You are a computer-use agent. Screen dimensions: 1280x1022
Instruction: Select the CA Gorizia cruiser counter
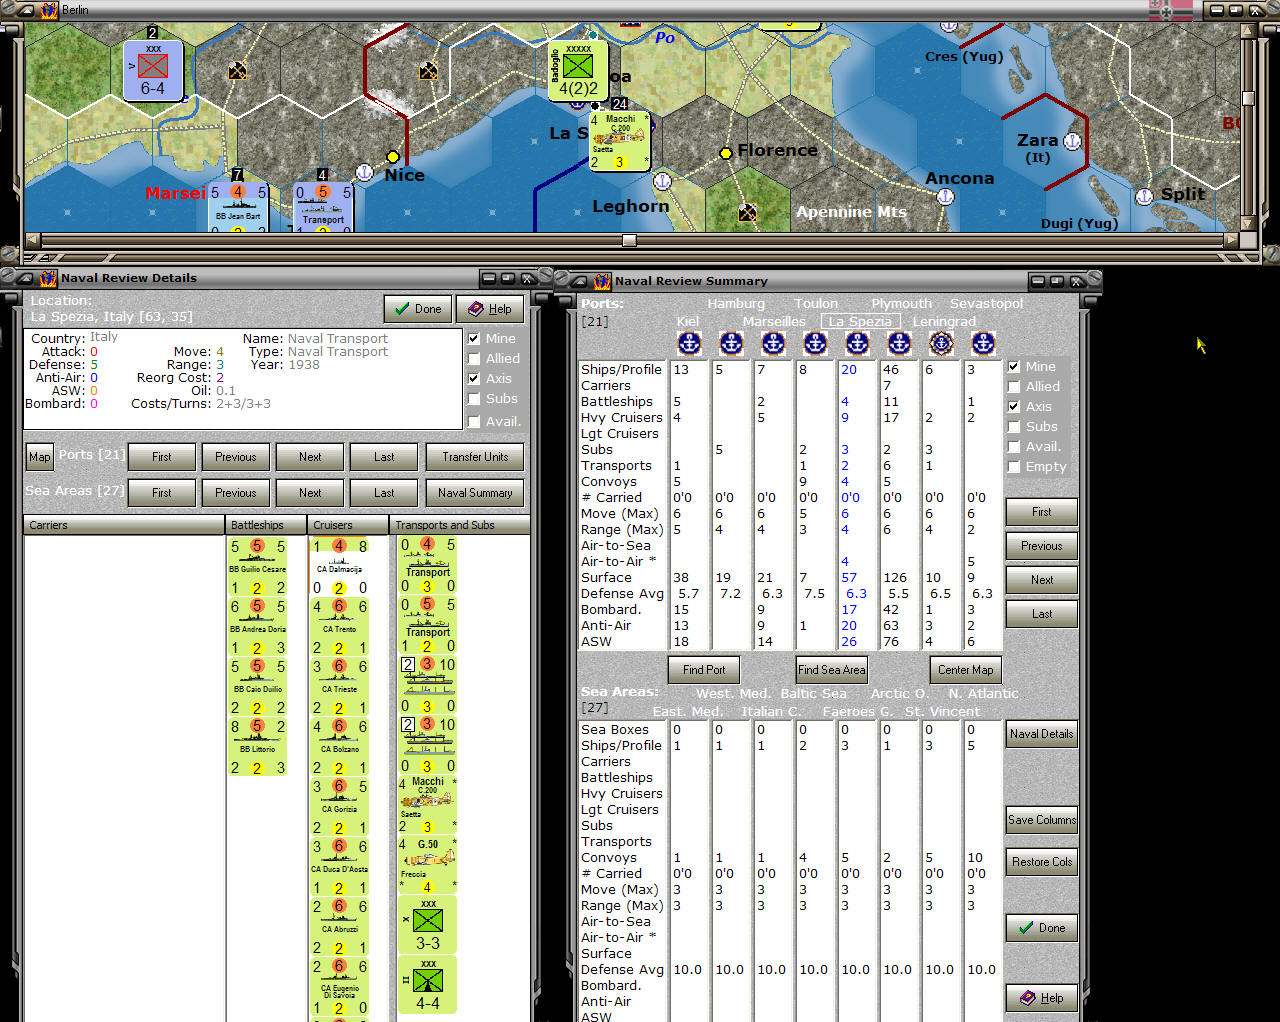pyautogui.click(x=340, y=807)
